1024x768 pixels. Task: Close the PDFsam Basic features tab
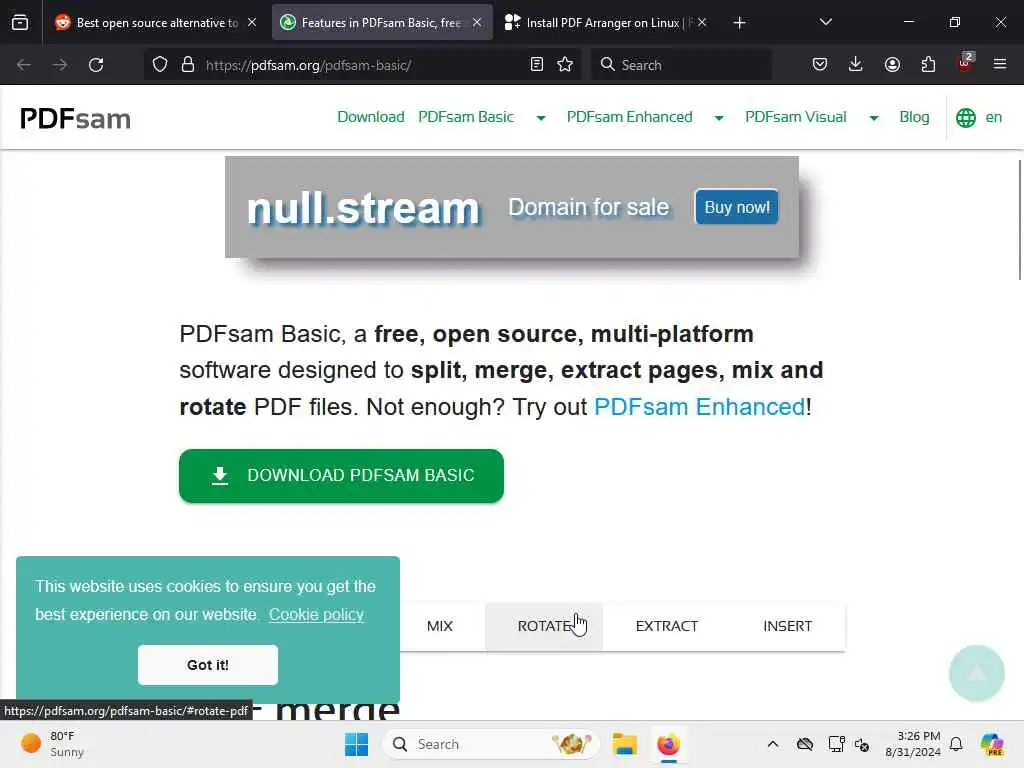tap(477, 22)
